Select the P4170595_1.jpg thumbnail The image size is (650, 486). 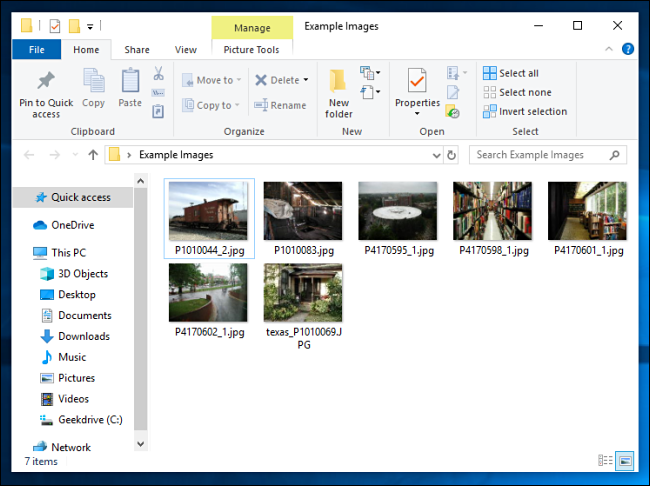click(x=398, y=211)
